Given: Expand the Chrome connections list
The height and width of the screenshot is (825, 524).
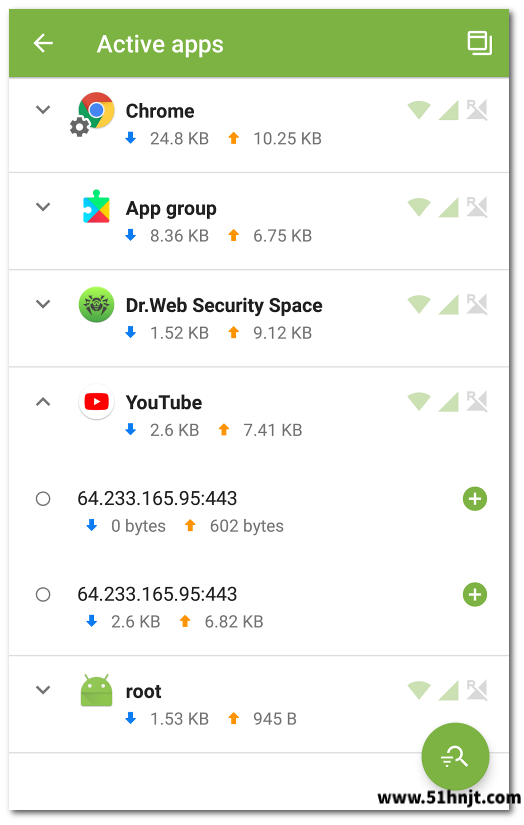Looking at the screenshot, I should coord(43,109).
